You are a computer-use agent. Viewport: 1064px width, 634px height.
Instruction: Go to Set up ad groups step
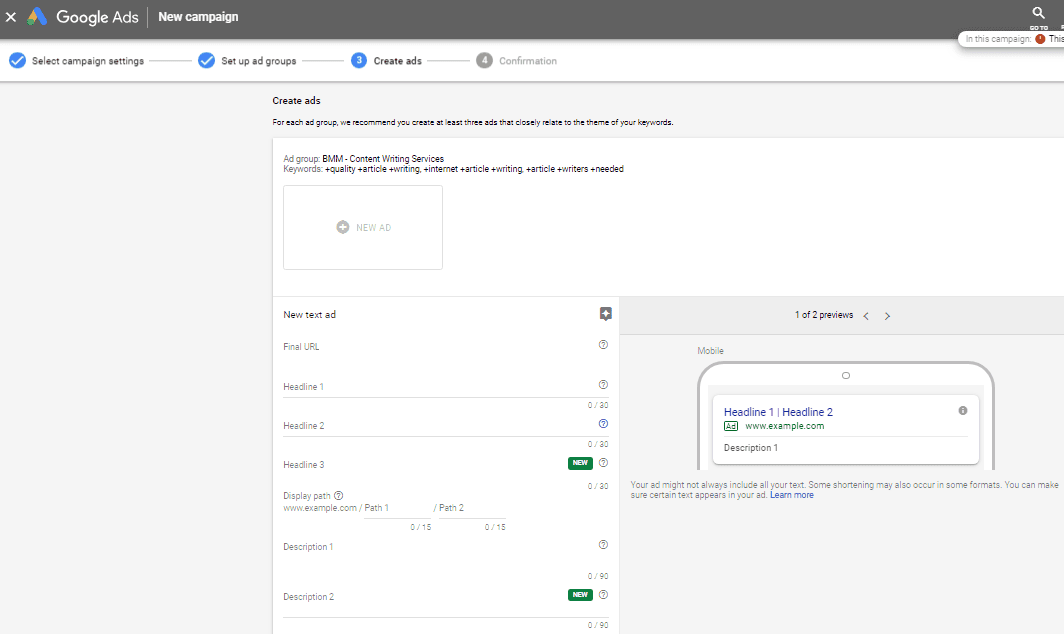coord(248,61)
